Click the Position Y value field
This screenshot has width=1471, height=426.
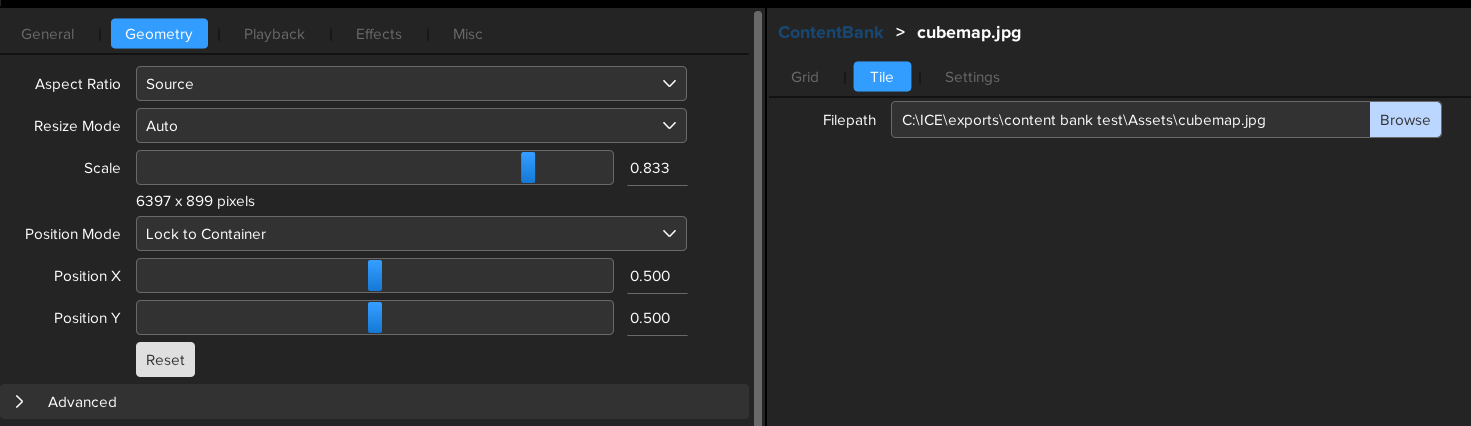(656, 318)
